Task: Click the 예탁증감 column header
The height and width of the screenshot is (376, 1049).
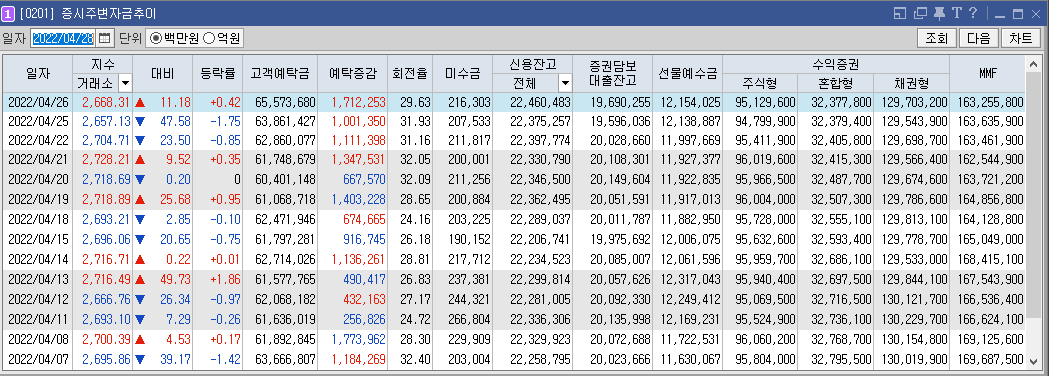Action: coord(353,74)
